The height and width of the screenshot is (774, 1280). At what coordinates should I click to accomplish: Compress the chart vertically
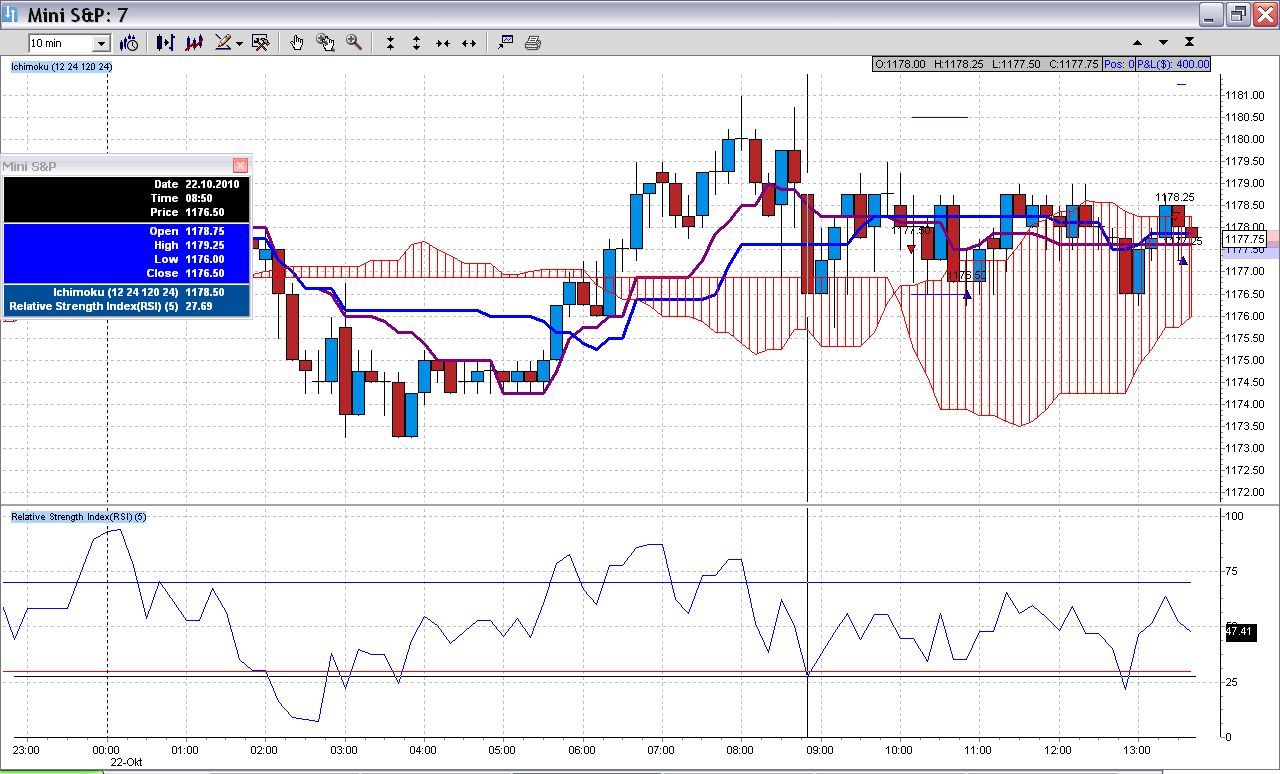pos(390,43)
